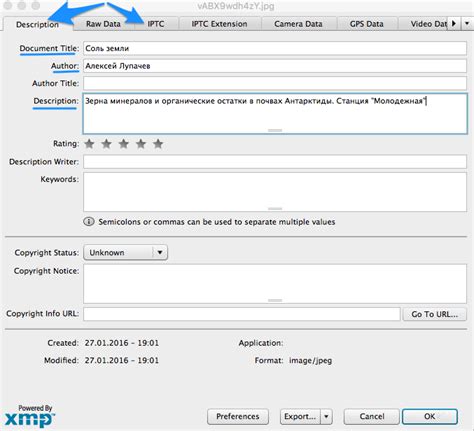
Task: Open the Copyright Status dropdown
Action: [x=125, y=252]
